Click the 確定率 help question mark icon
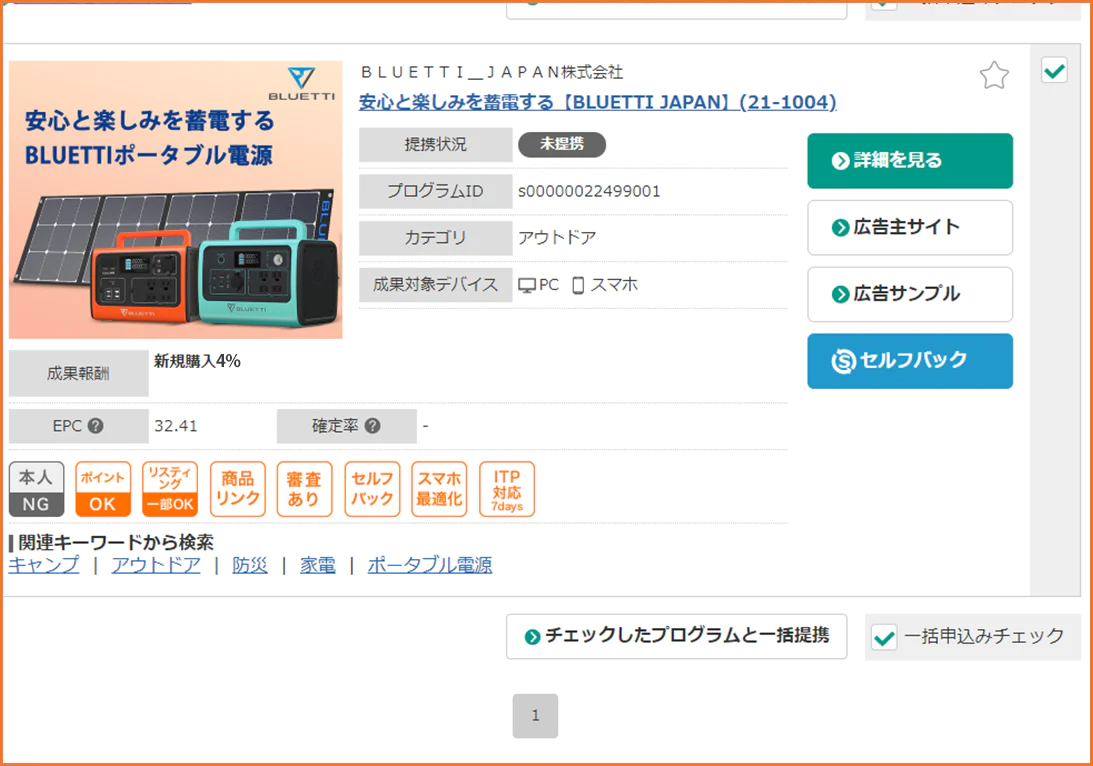The height and width of the screenshot is (766, 1093). click(373, 426)
